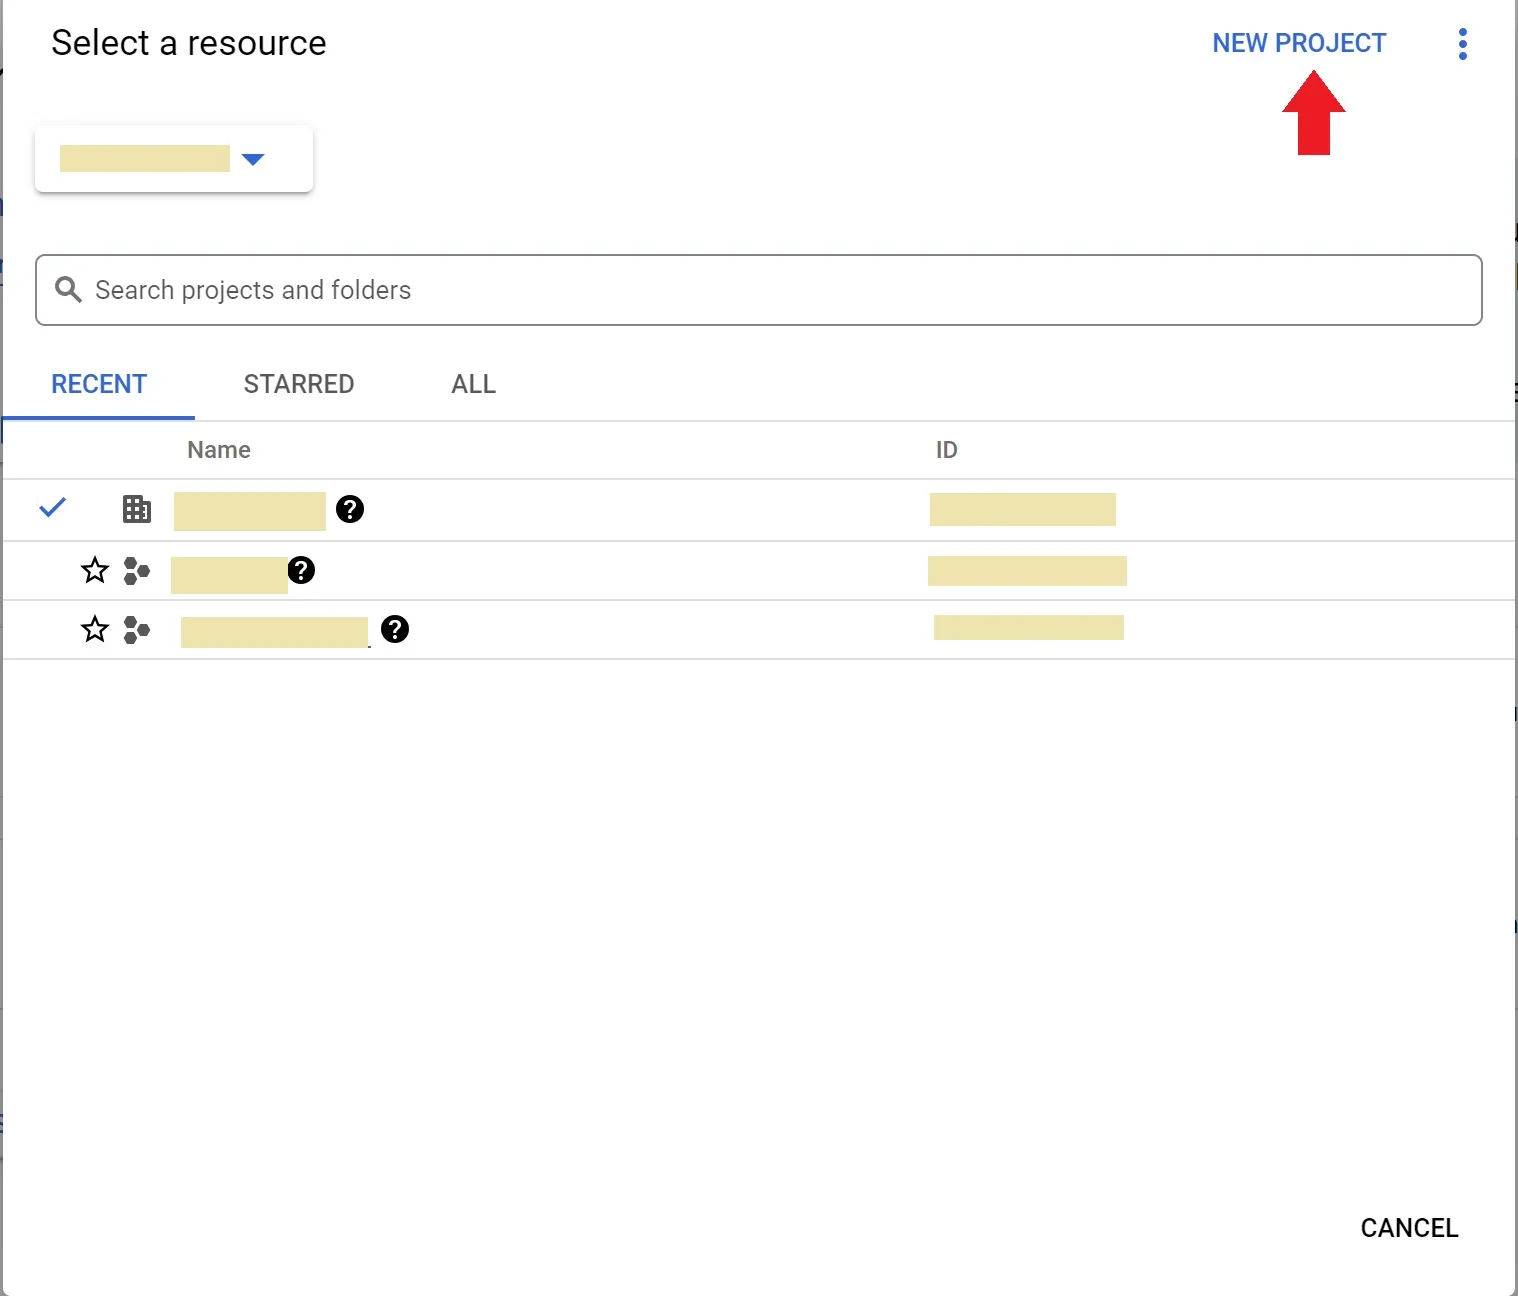Switch to the STARRED tab
Viewport: 1518px width, 1296px height.
click(298, 384)
